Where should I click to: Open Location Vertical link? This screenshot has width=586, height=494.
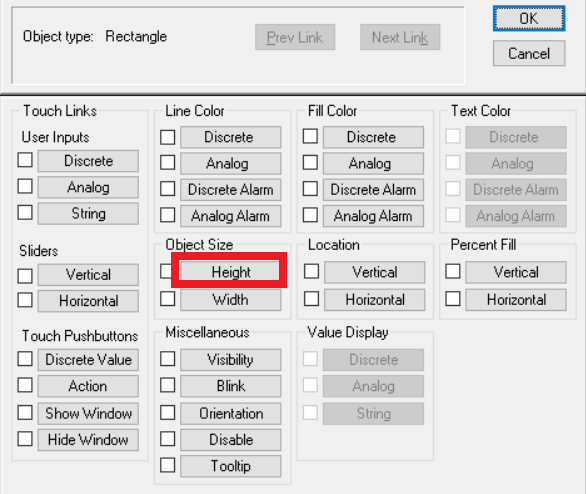(x=374, y=272)
